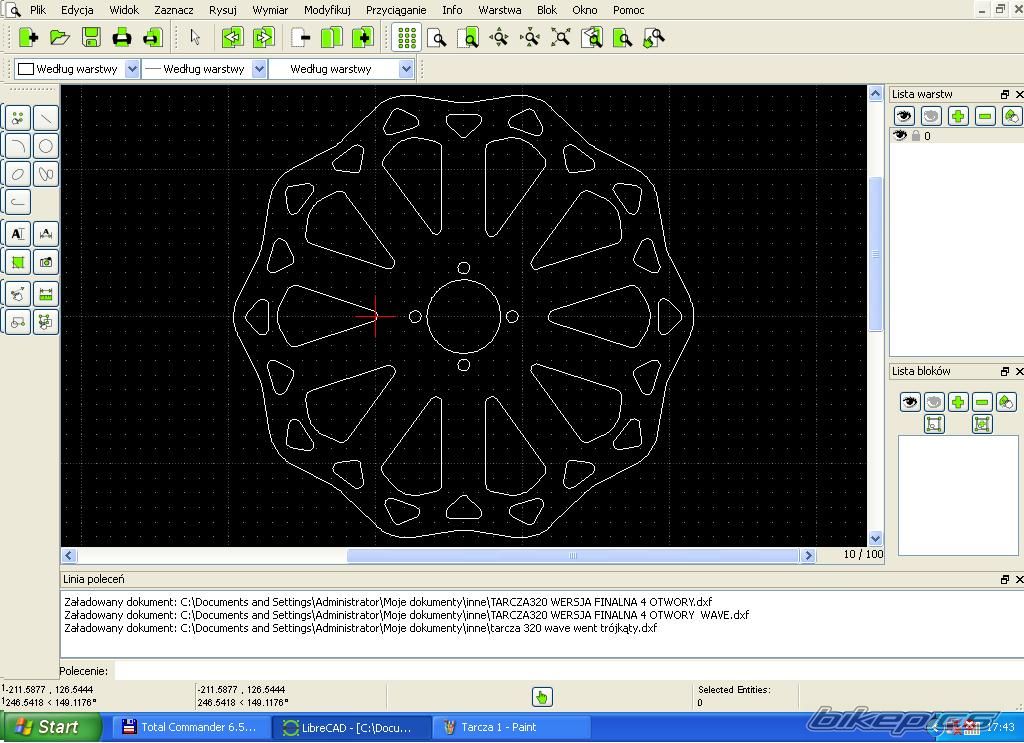Screen dimensions: 1024x743
Task: Click in the Polecenie command input field
Action: (x=568, y=671)
